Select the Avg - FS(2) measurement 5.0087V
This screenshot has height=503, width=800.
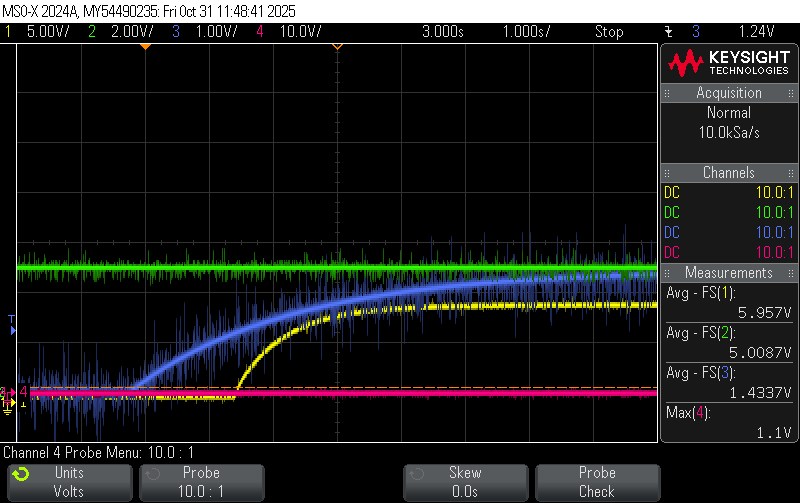729,342
